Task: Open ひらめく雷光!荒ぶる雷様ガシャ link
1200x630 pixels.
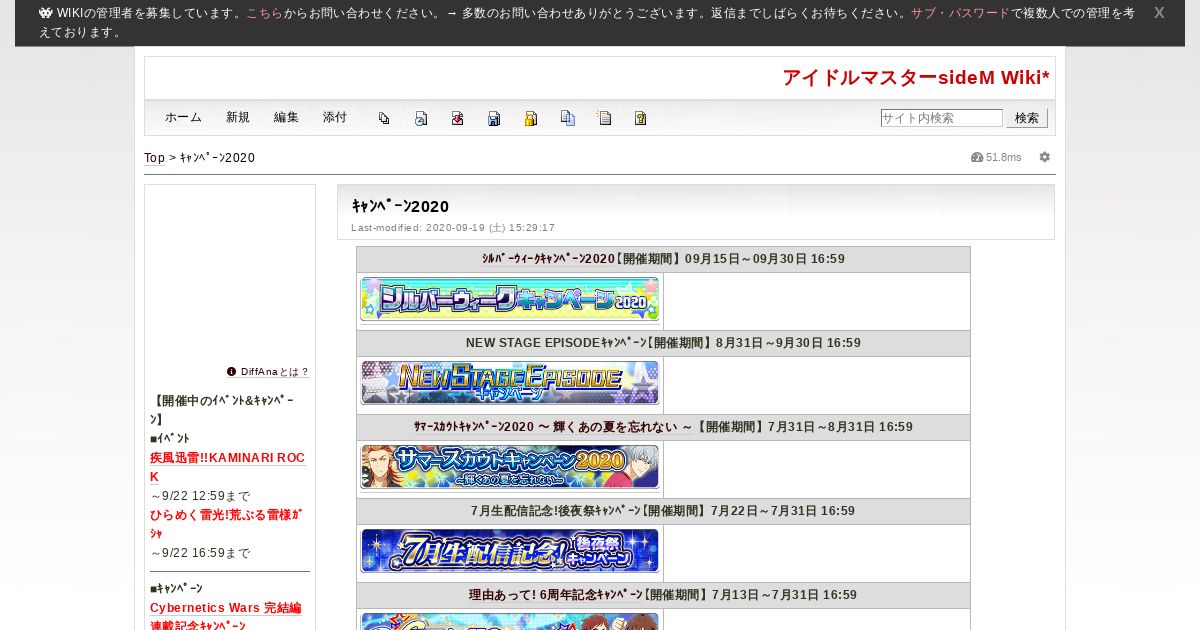Action: [x=226, y=524]
